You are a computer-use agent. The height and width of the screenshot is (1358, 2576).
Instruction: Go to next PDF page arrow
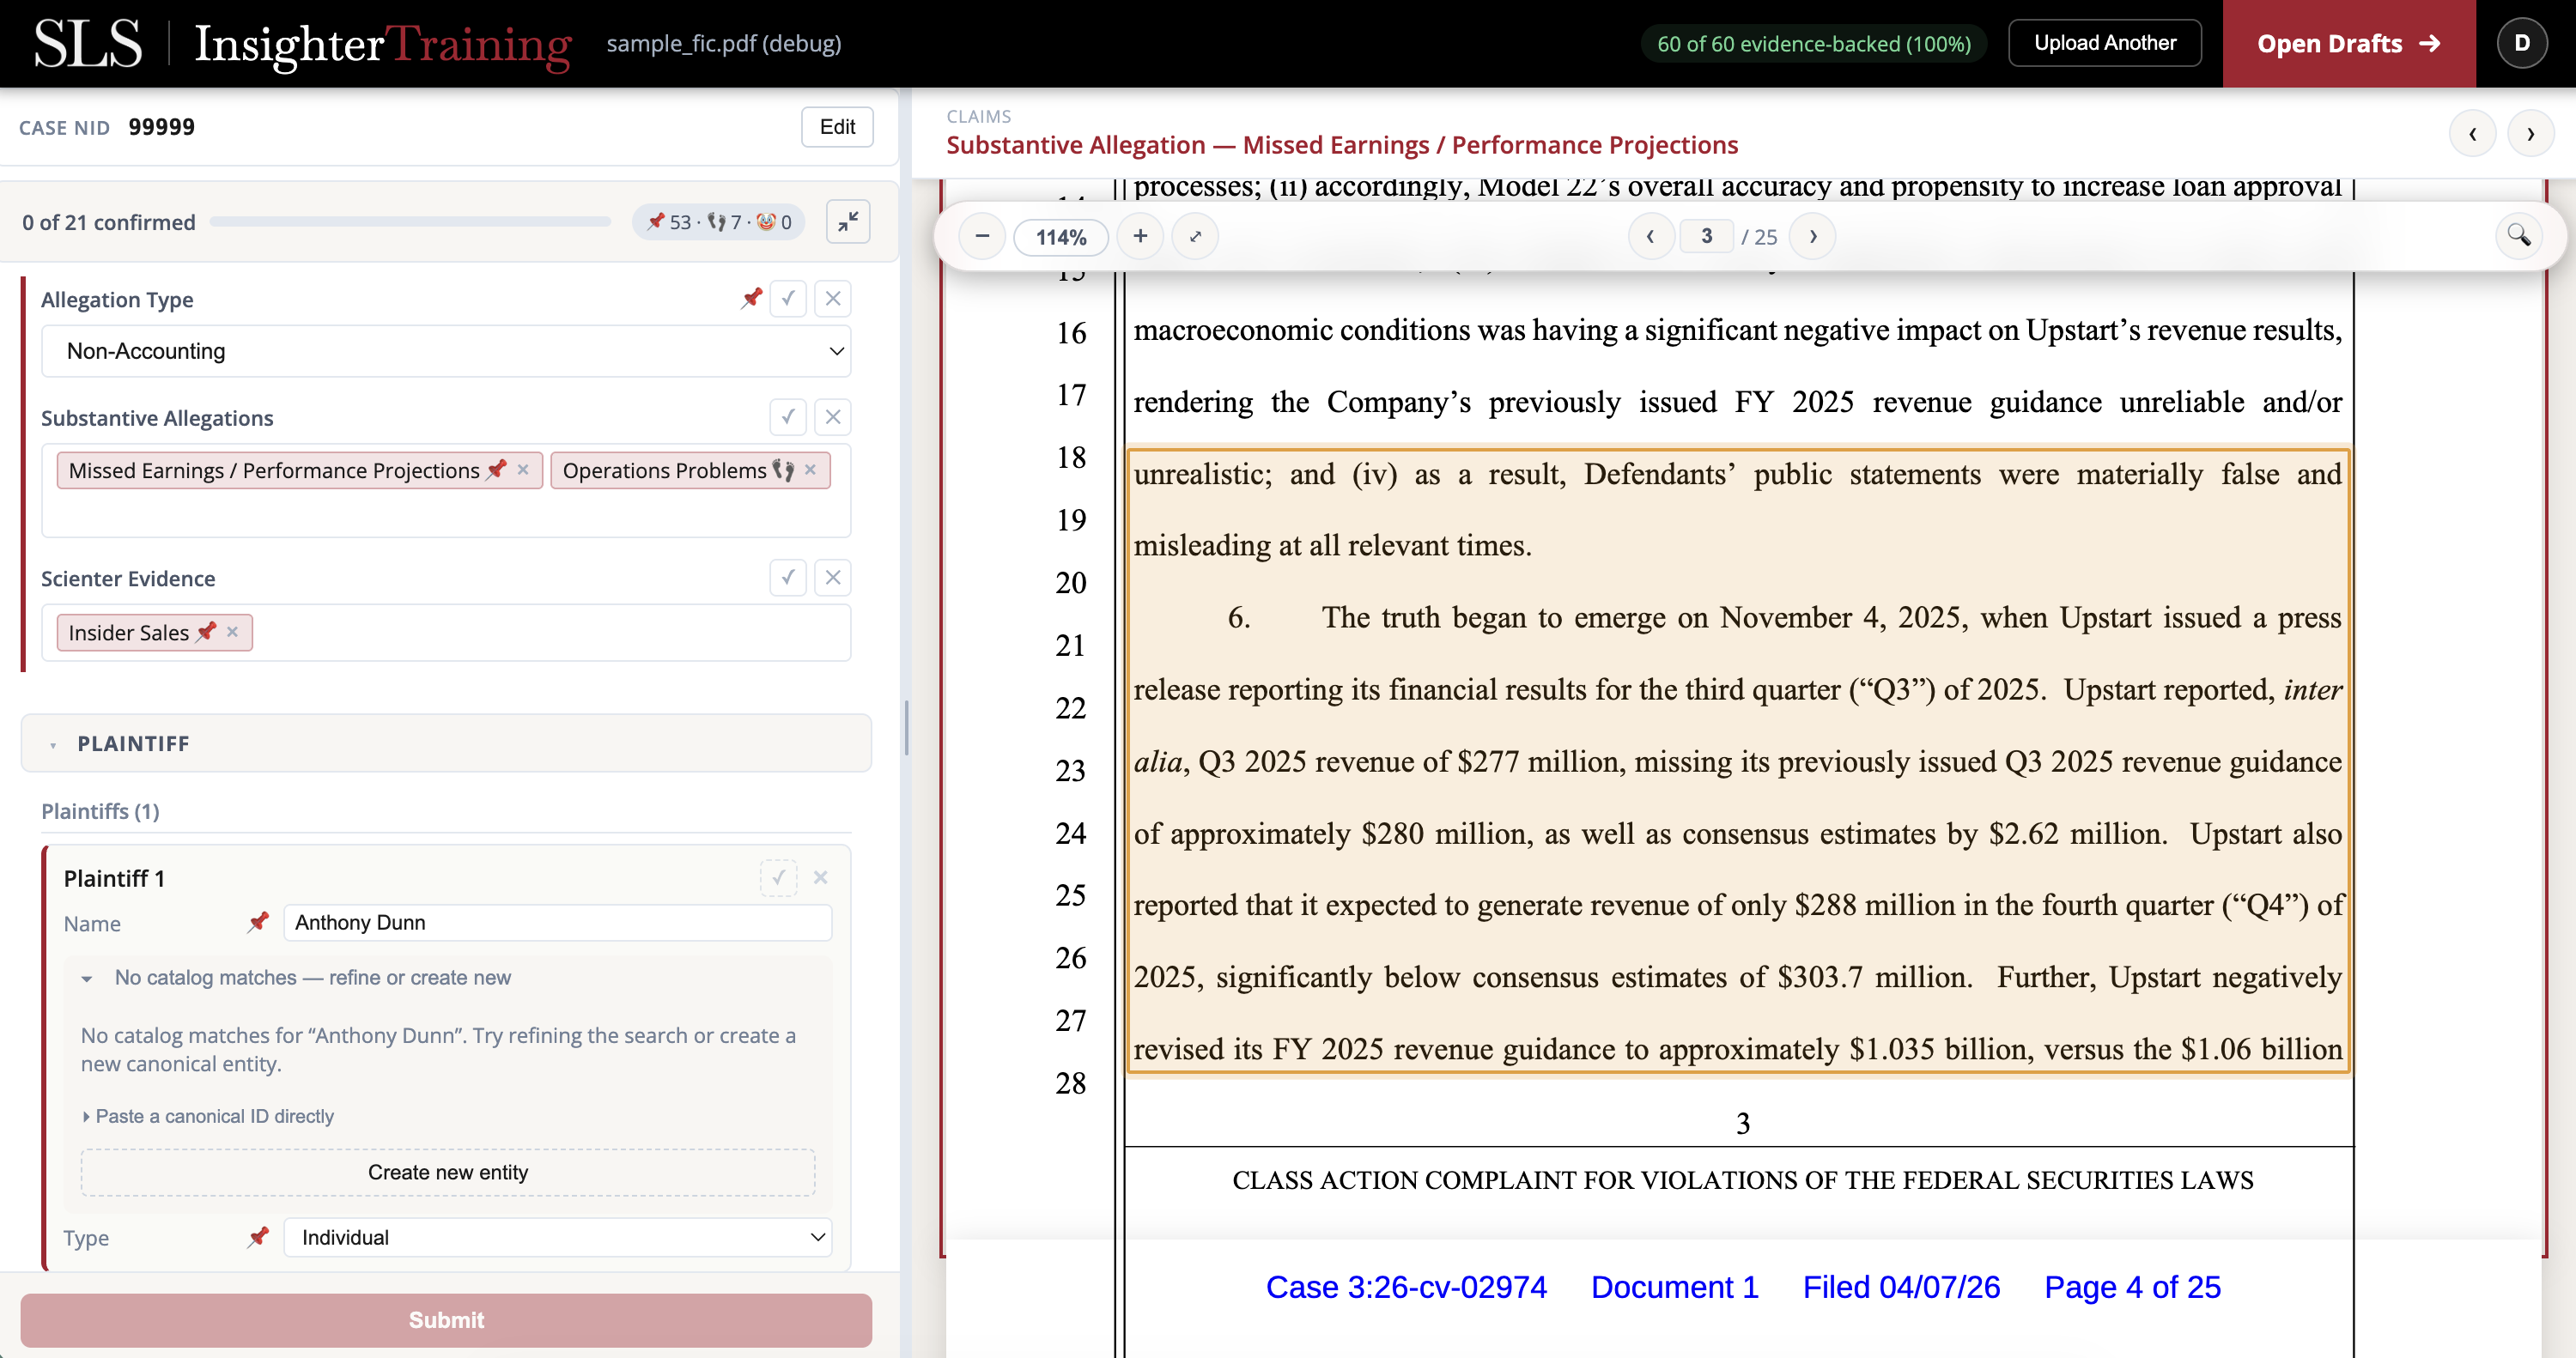pyautogui.click(x=1813, y=237)
